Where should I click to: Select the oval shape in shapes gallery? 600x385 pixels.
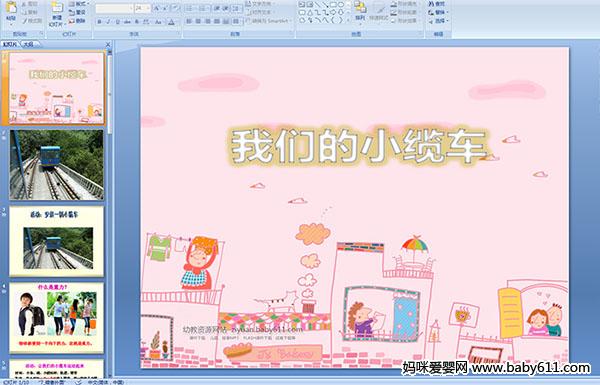(342, 4)
